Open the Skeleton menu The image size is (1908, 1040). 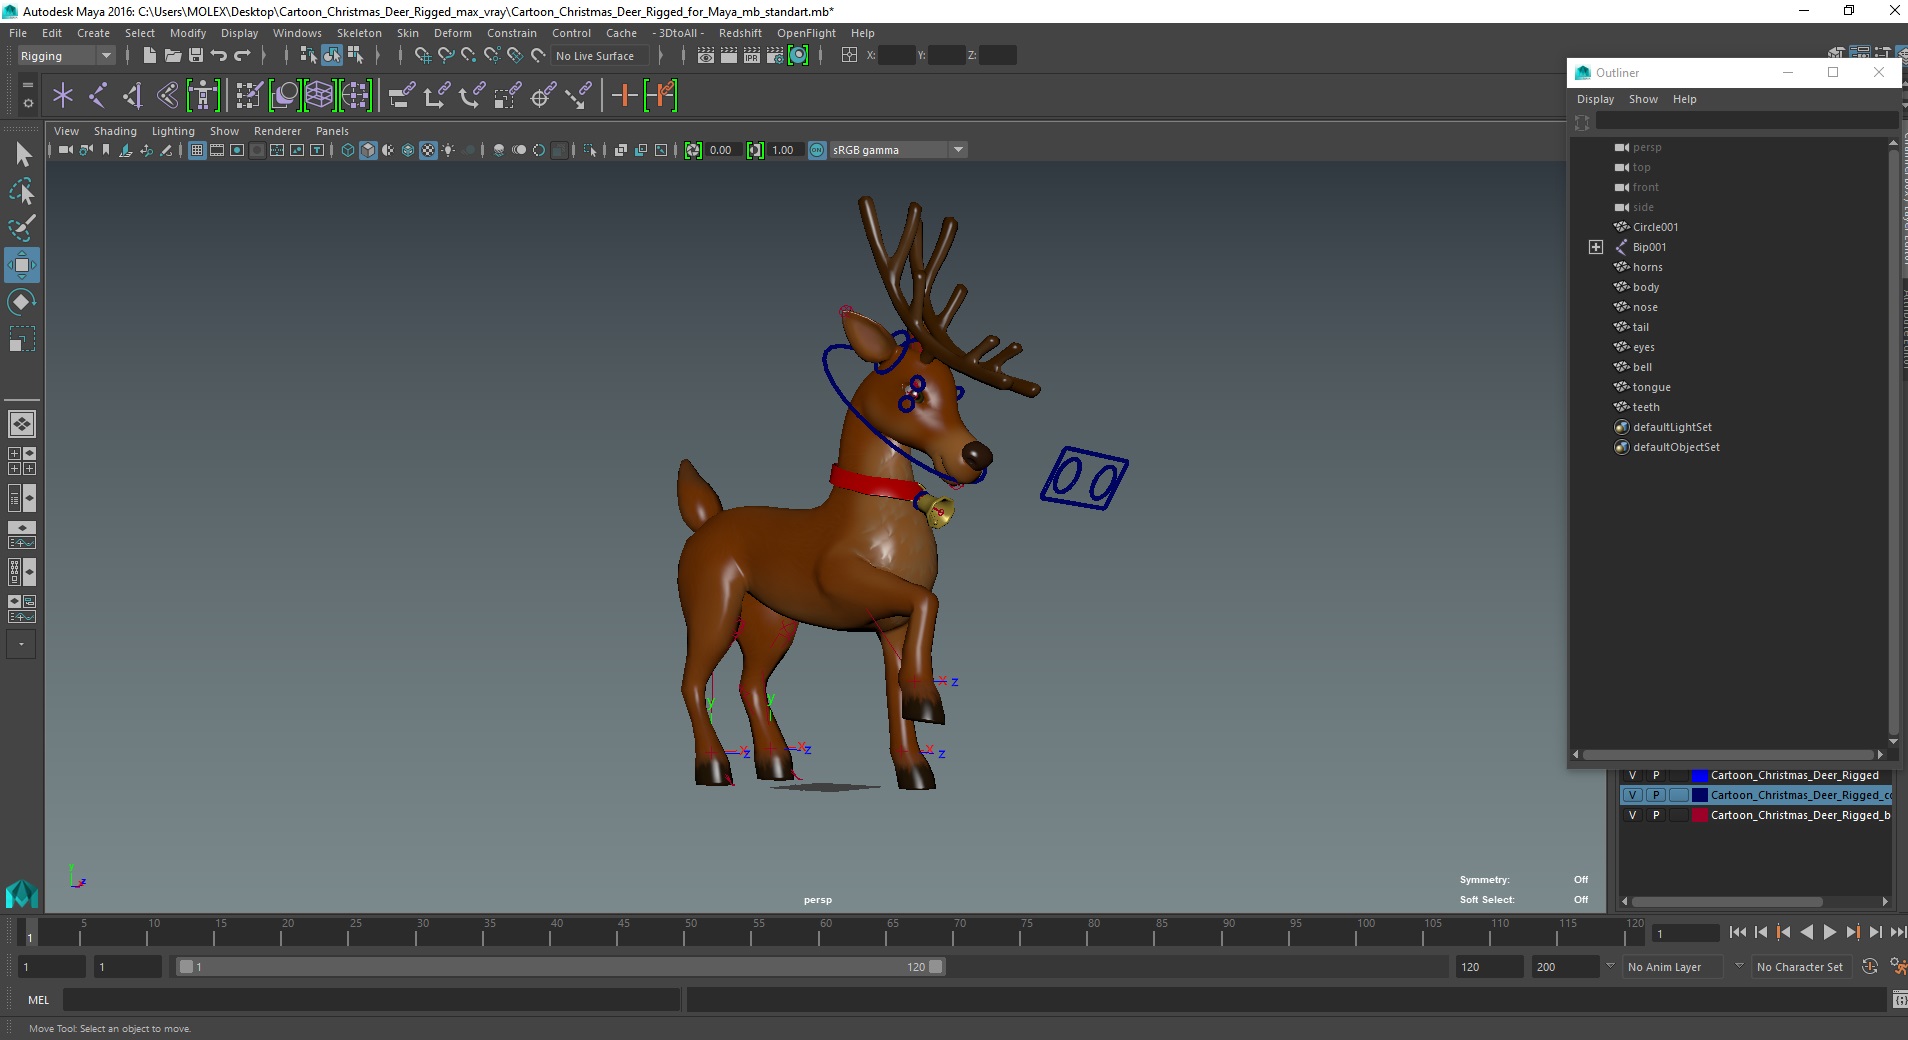pyautogui.click(x=358, y=33)
